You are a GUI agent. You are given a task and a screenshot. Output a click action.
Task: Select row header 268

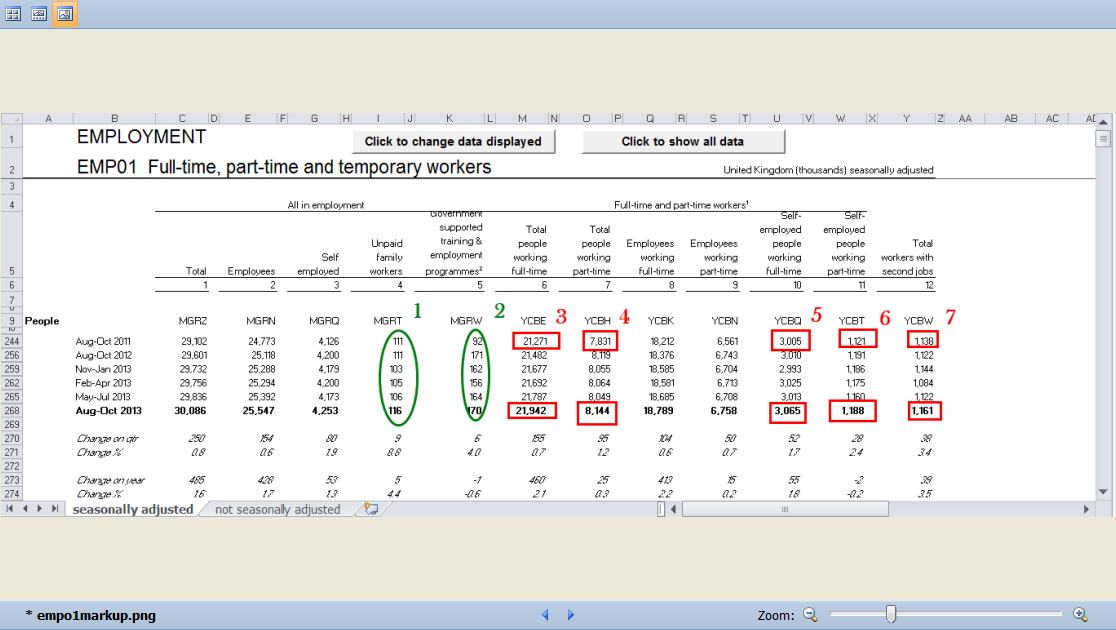[x=10, y=411]
